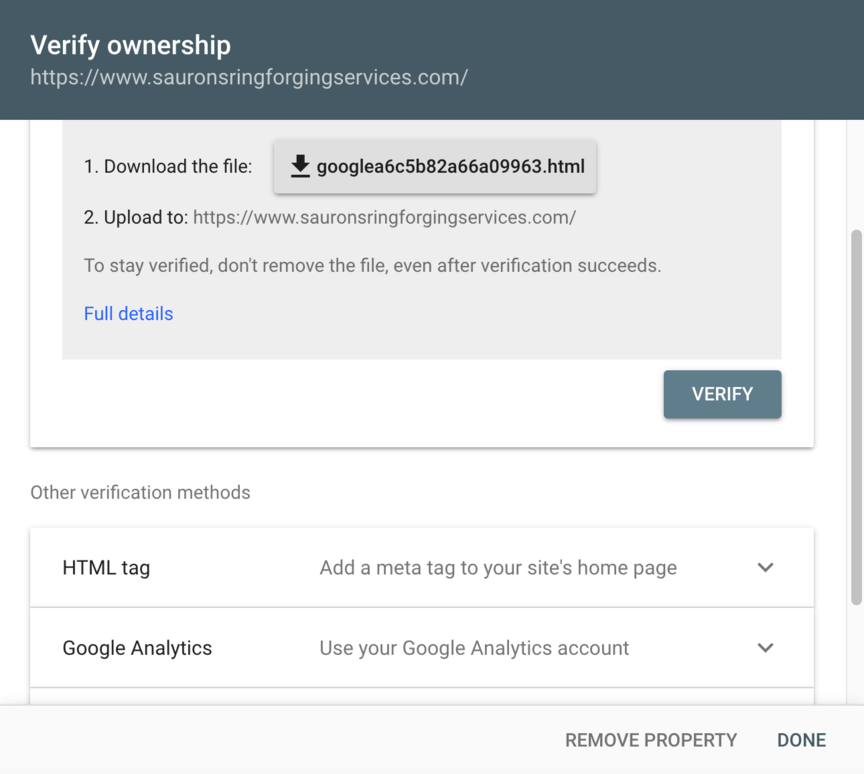Click the chevron next to HTML tag

(x=765, y=567)
